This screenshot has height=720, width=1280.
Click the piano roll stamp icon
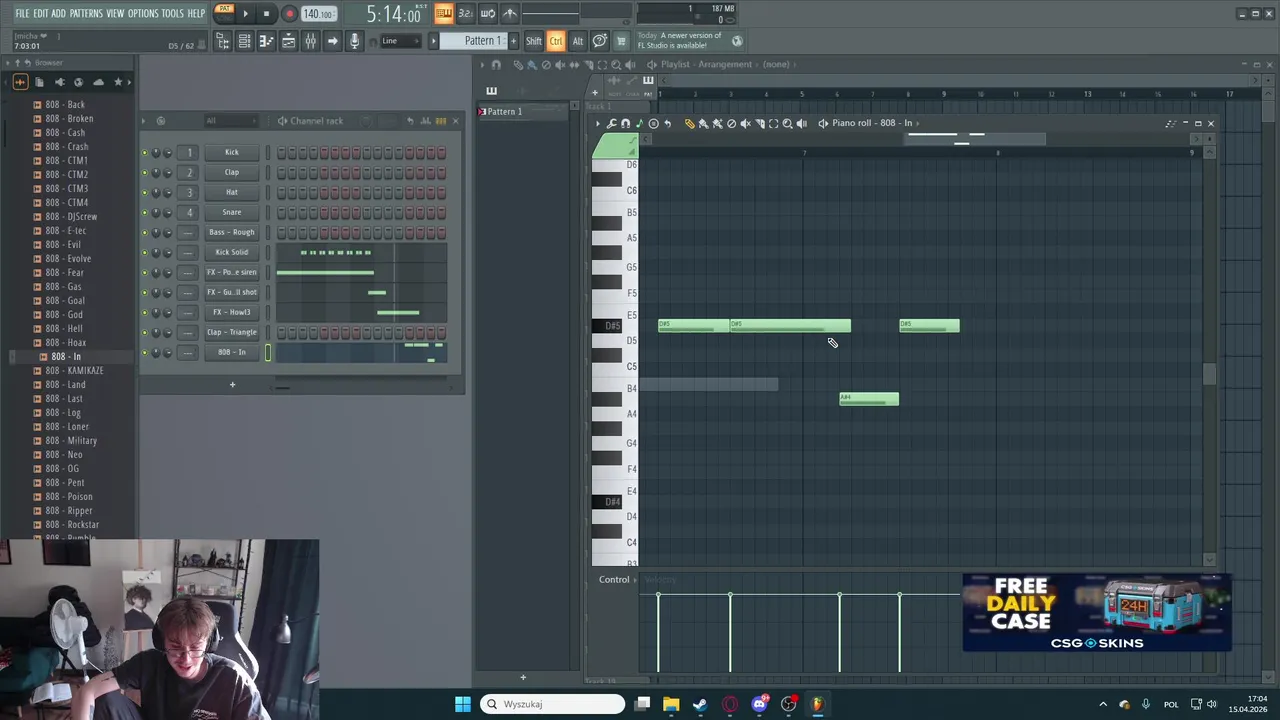[x=654, y=124]
